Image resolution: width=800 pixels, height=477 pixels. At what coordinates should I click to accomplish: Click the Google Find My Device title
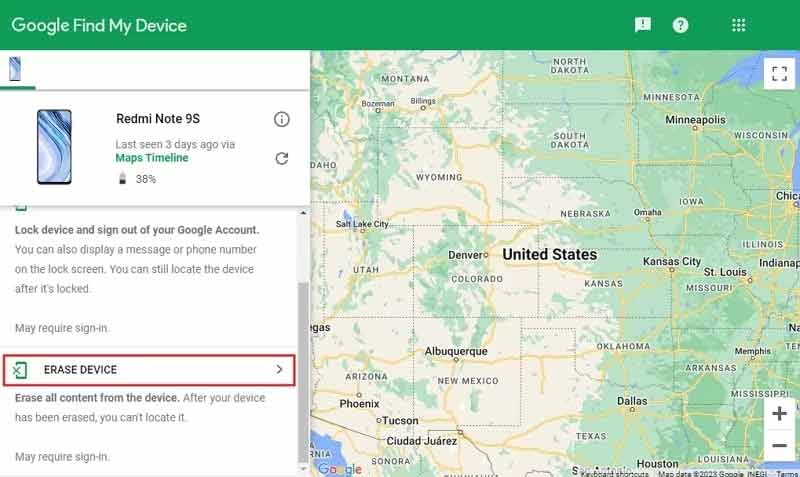pyautogui.click(x=99, y=25)
